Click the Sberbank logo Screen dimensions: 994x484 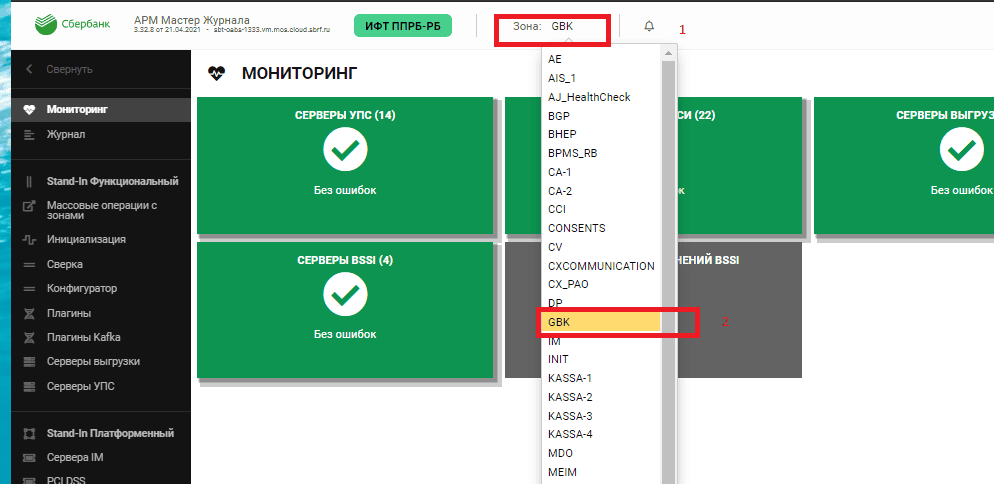[76, 25]
